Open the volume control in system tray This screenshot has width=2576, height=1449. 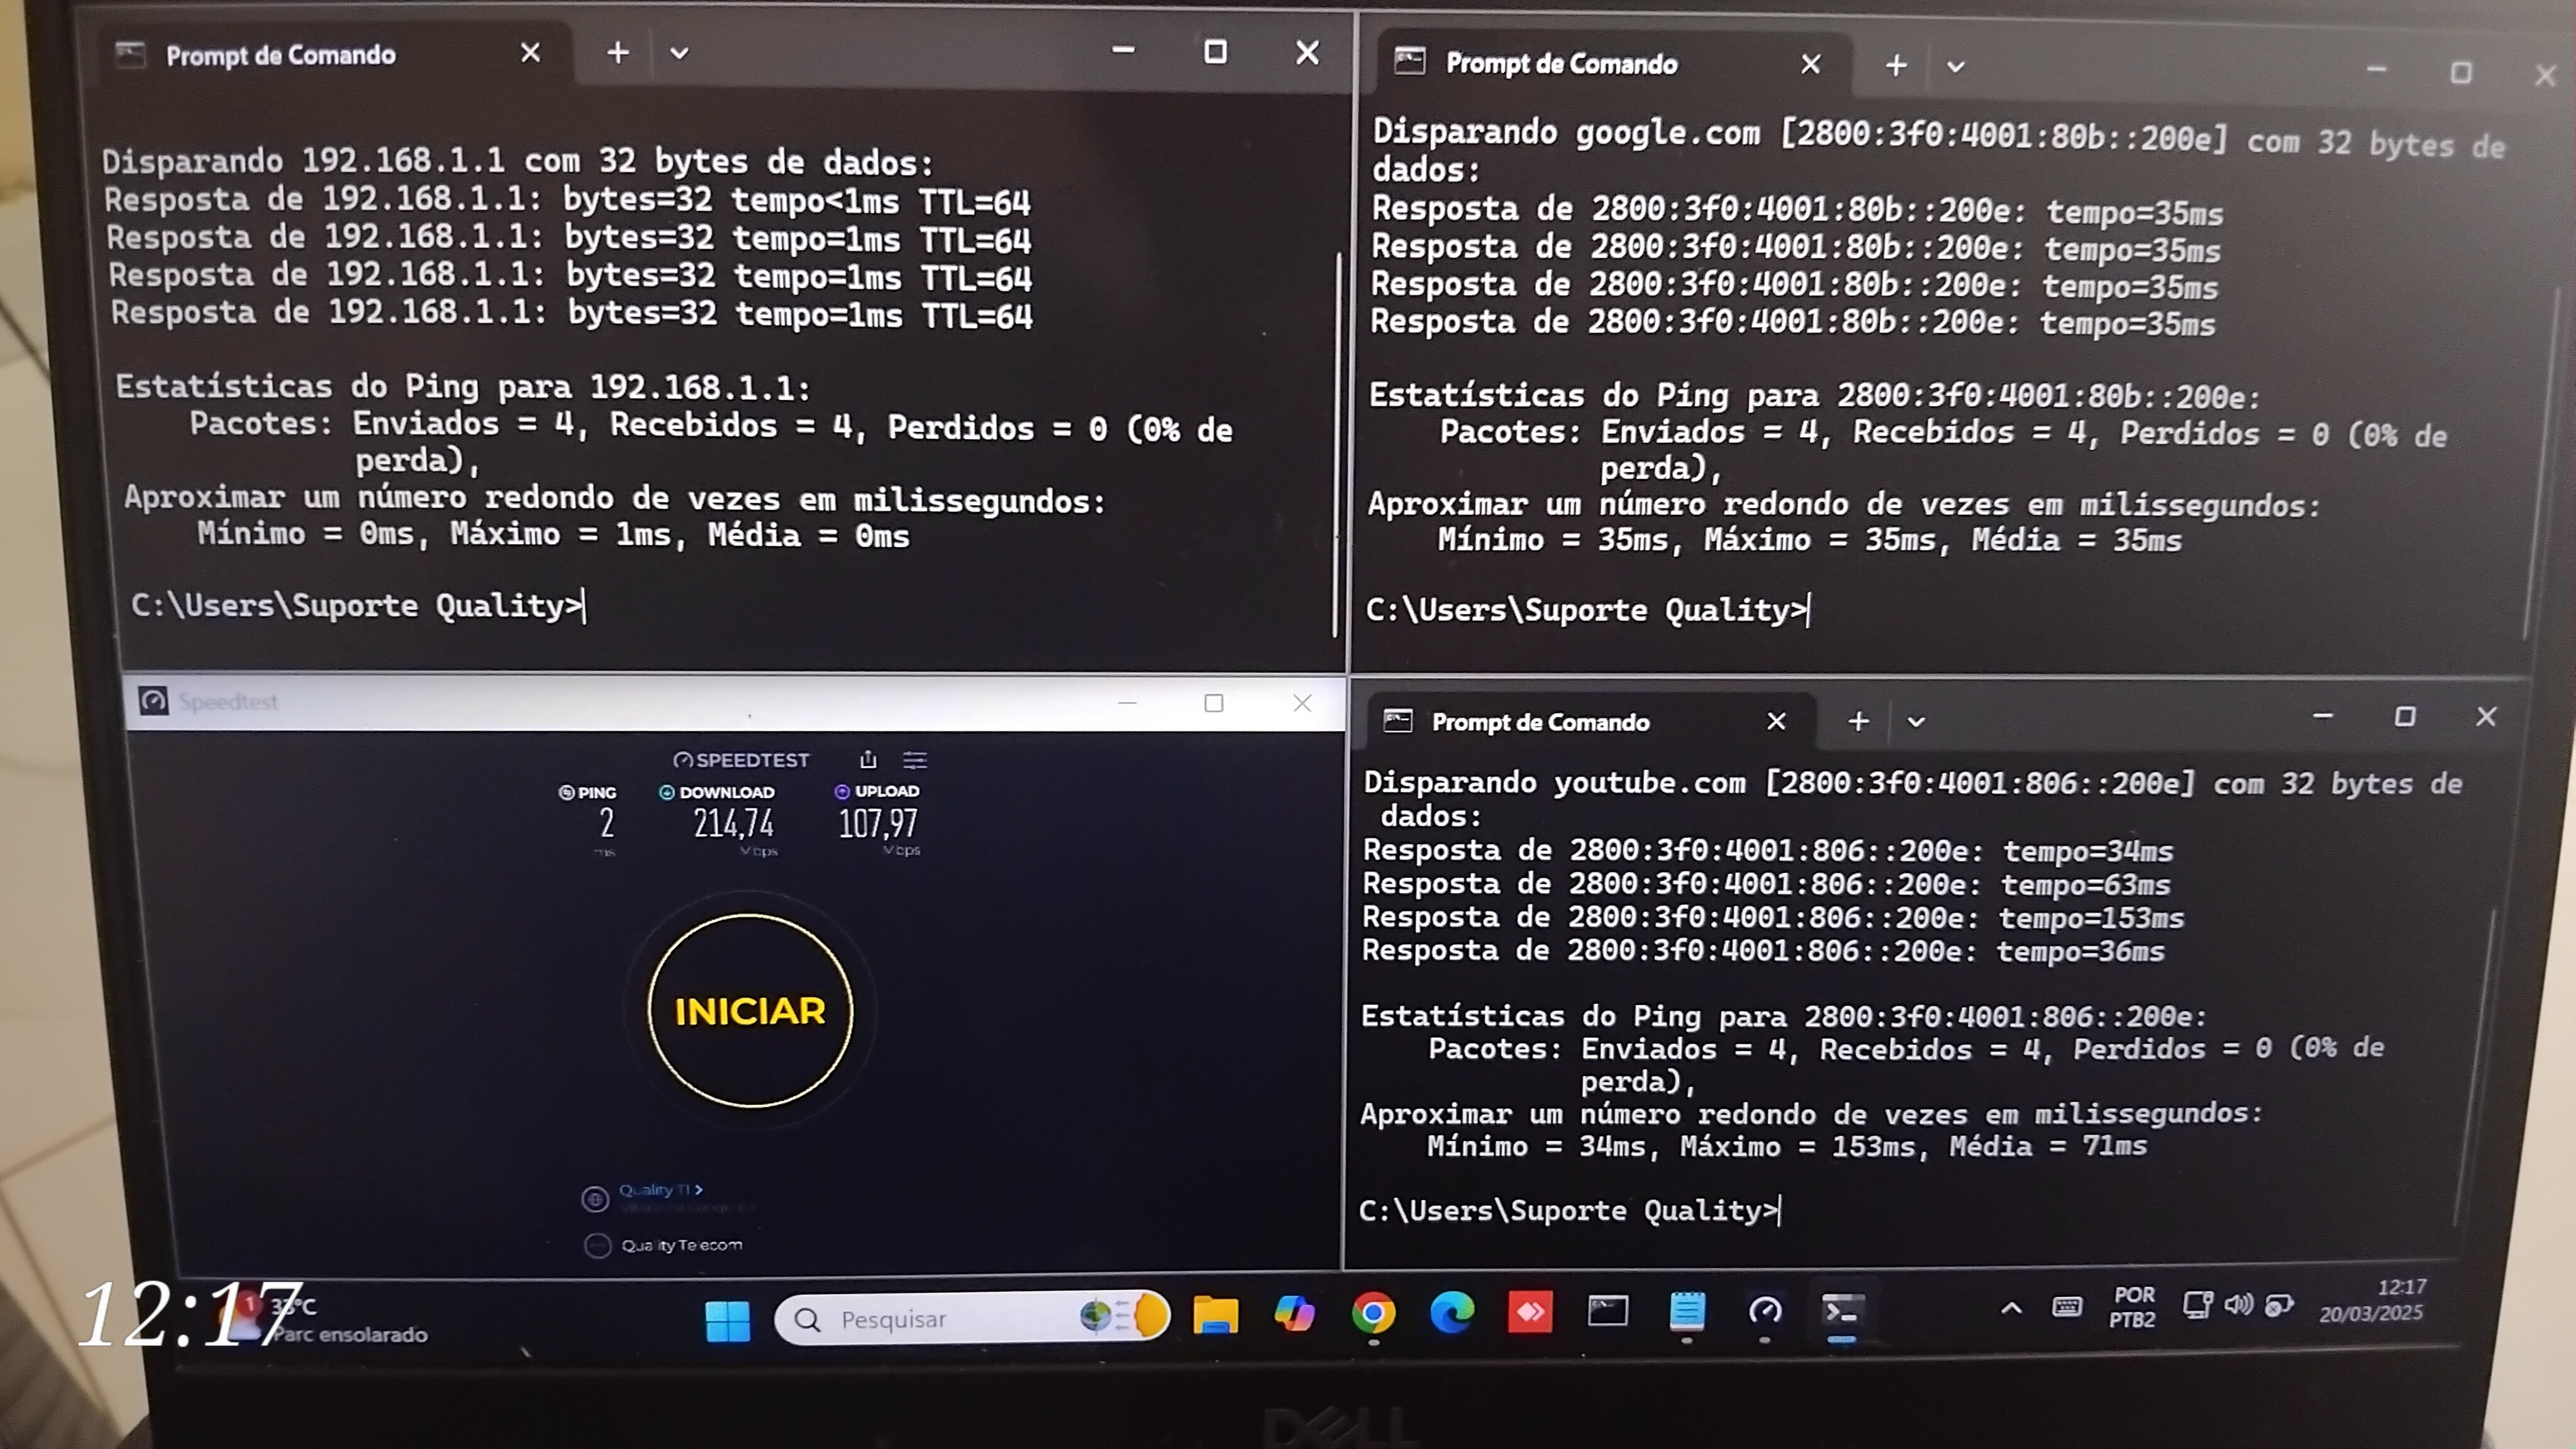(x=2239, y=1304)
